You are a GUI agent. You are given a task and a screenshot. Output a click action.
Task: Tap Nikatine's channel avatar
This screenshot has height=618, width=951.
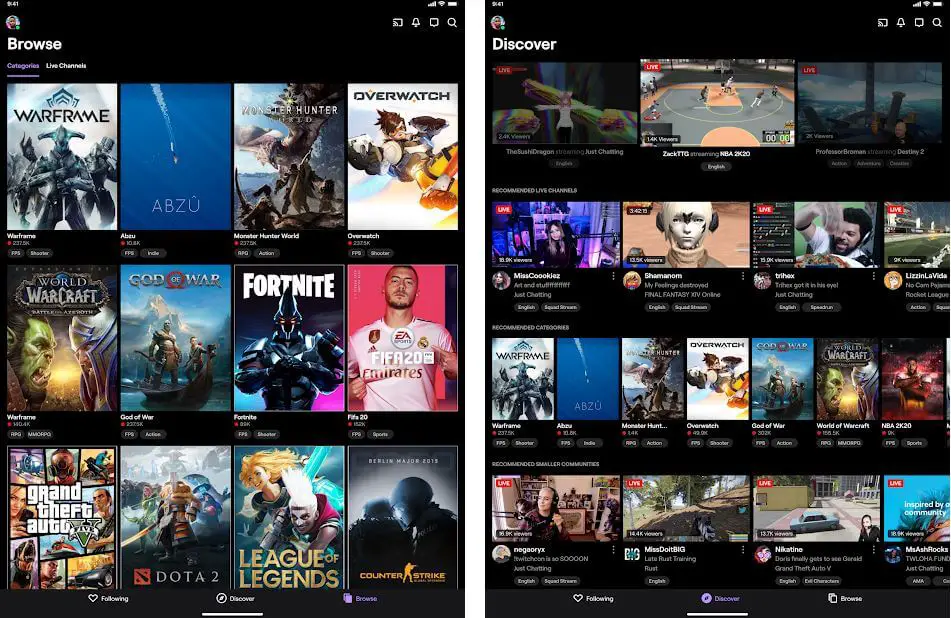click(x=762, y=554)
